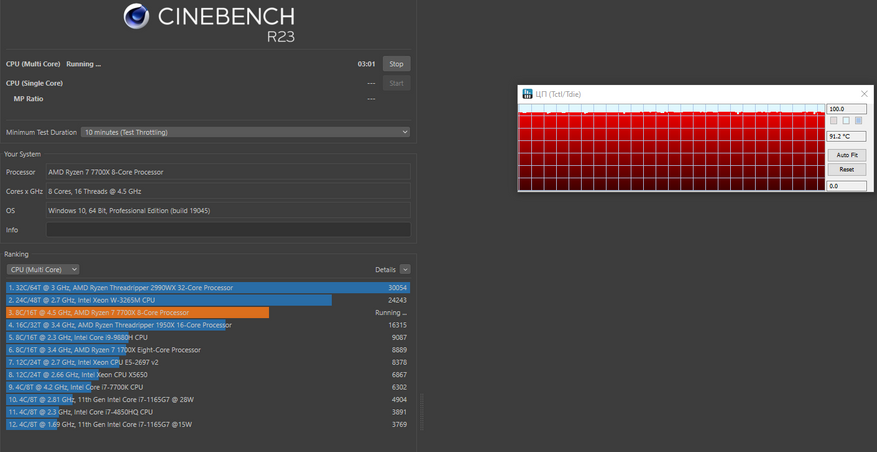Click the dark blue color swatch
877x452 pixels.
pyautogui.click(x=859, y=120)
